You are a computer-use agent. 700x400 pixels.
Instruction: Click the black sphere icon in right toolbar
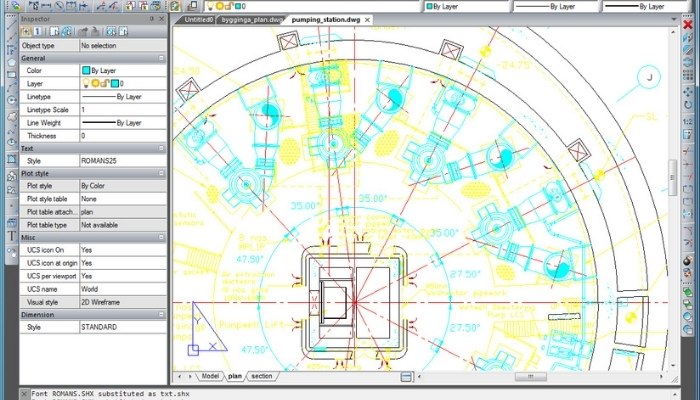[x=688, y=260]
